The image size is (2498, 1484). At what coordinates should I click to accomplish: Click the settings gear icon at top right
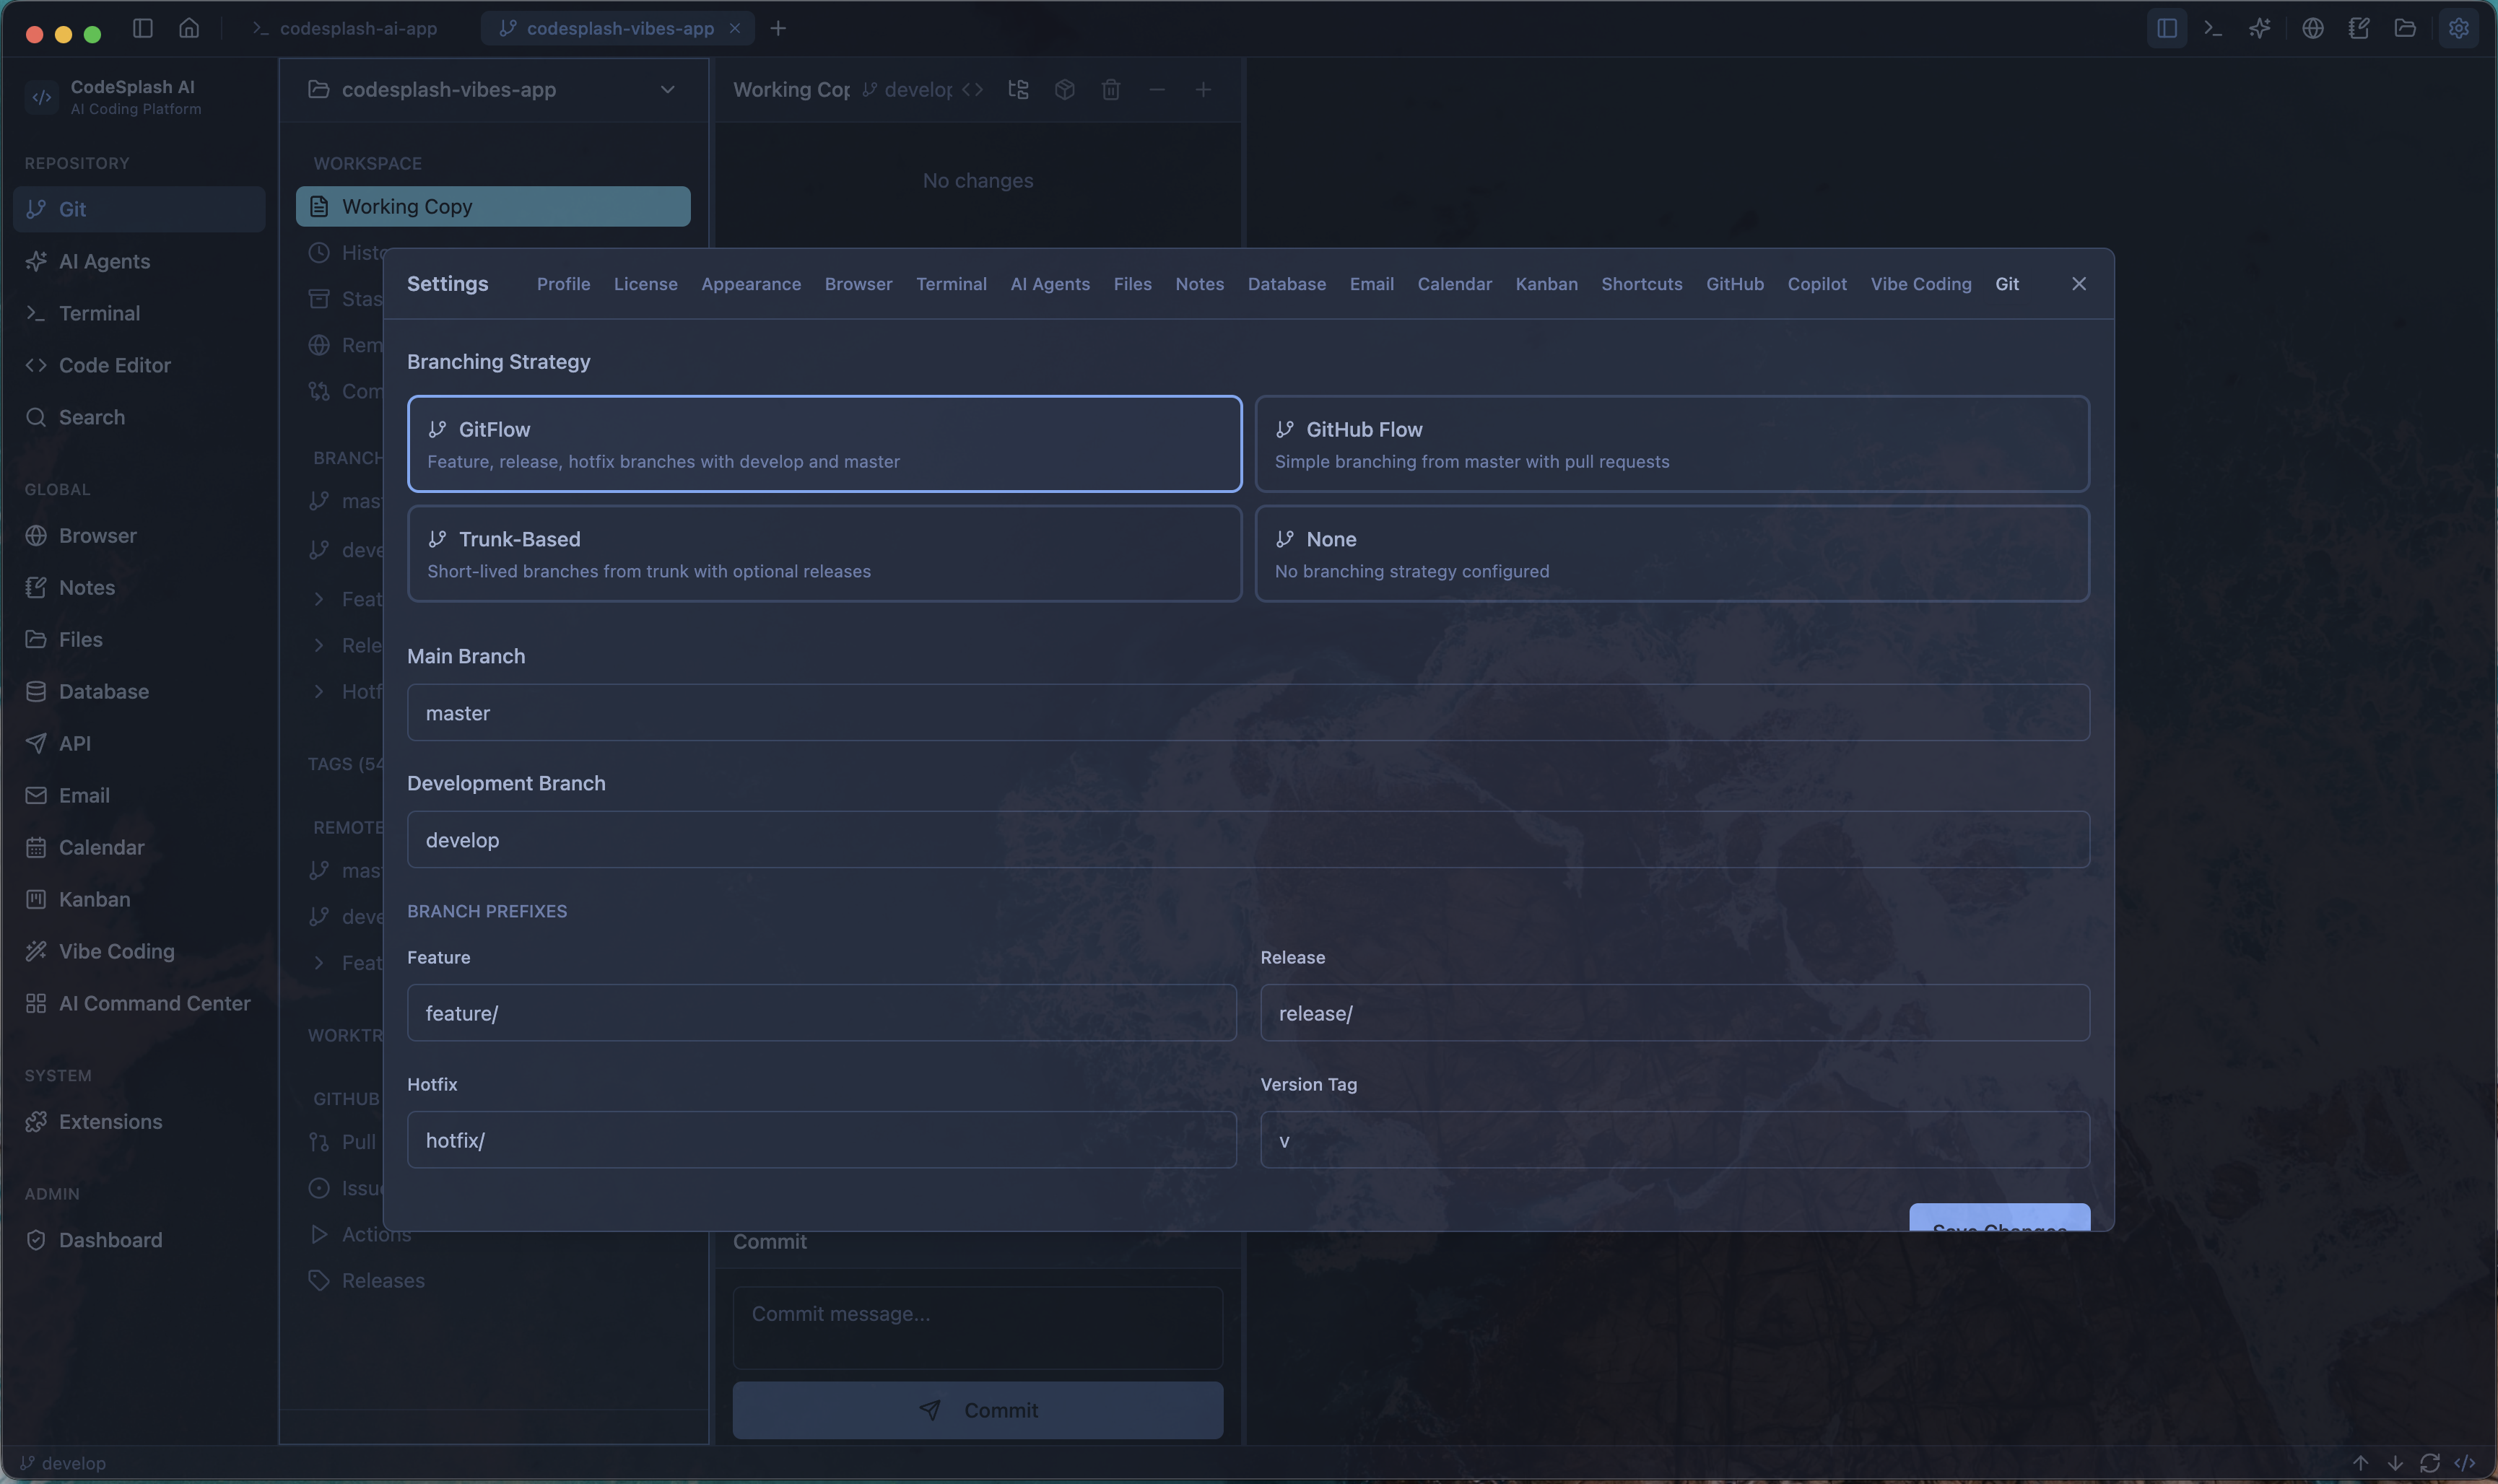[x=2459, y=28]
